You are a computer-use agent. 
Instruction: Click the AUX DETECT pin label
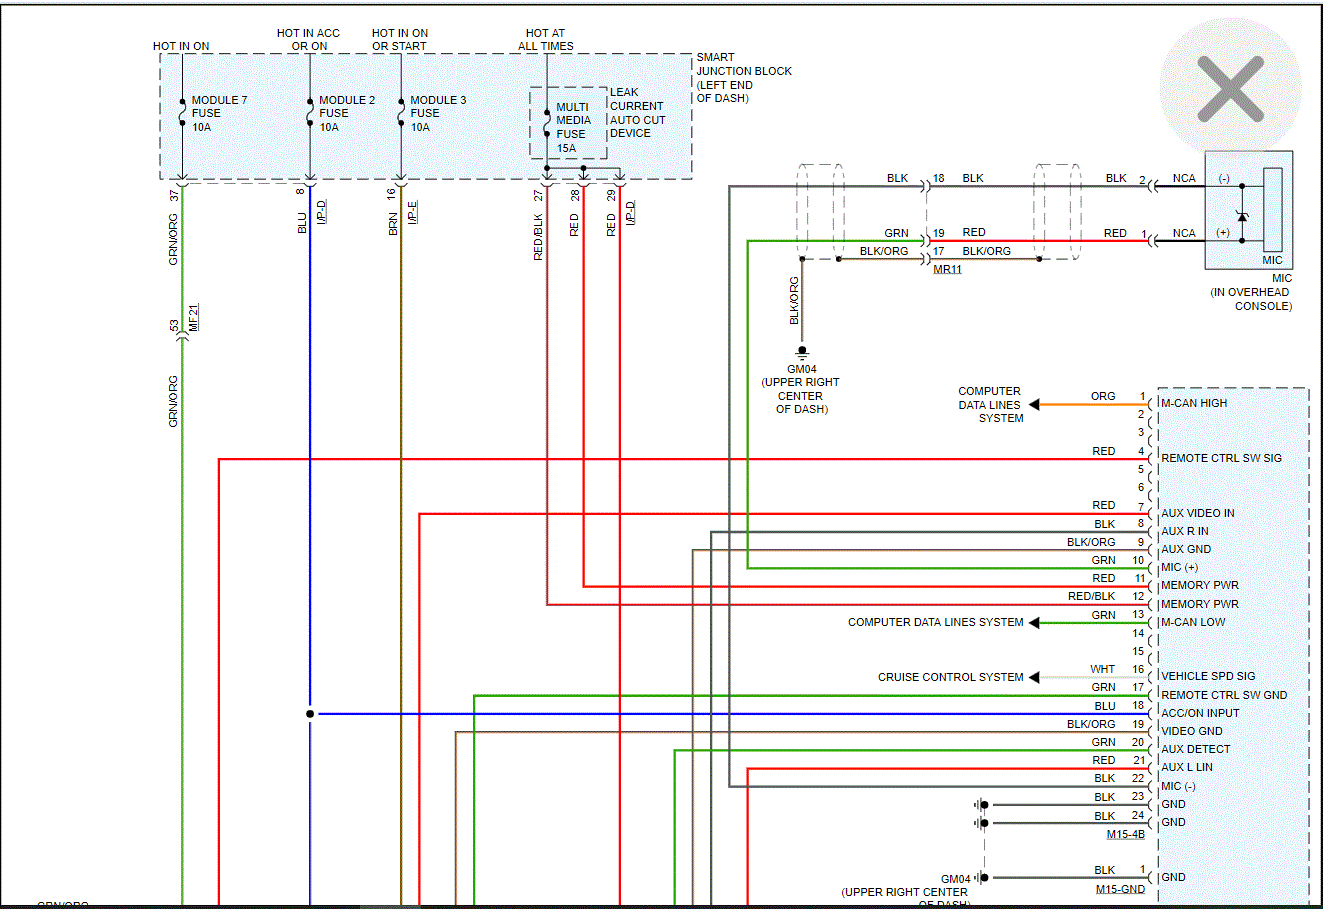[1196, 749]
